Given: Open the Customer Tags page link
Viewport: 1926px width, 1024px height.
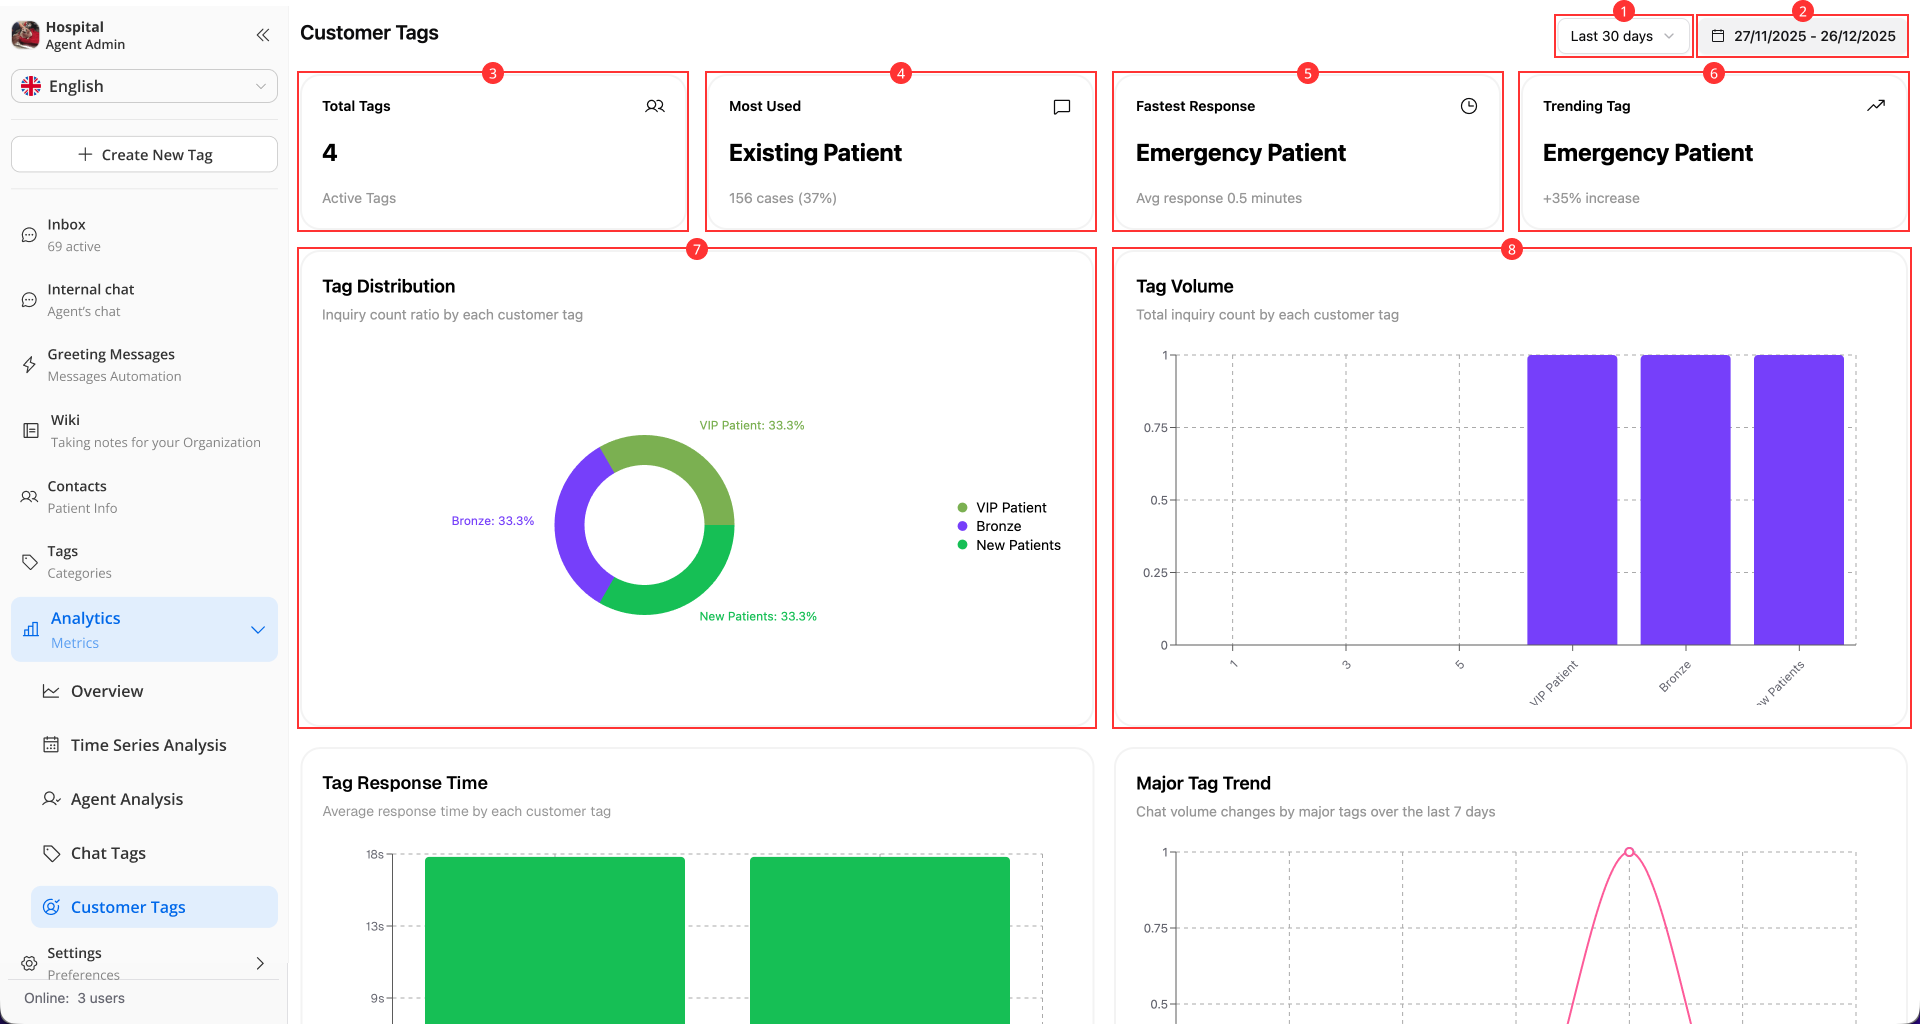Looking at the screenshot, I should [128, 906].
